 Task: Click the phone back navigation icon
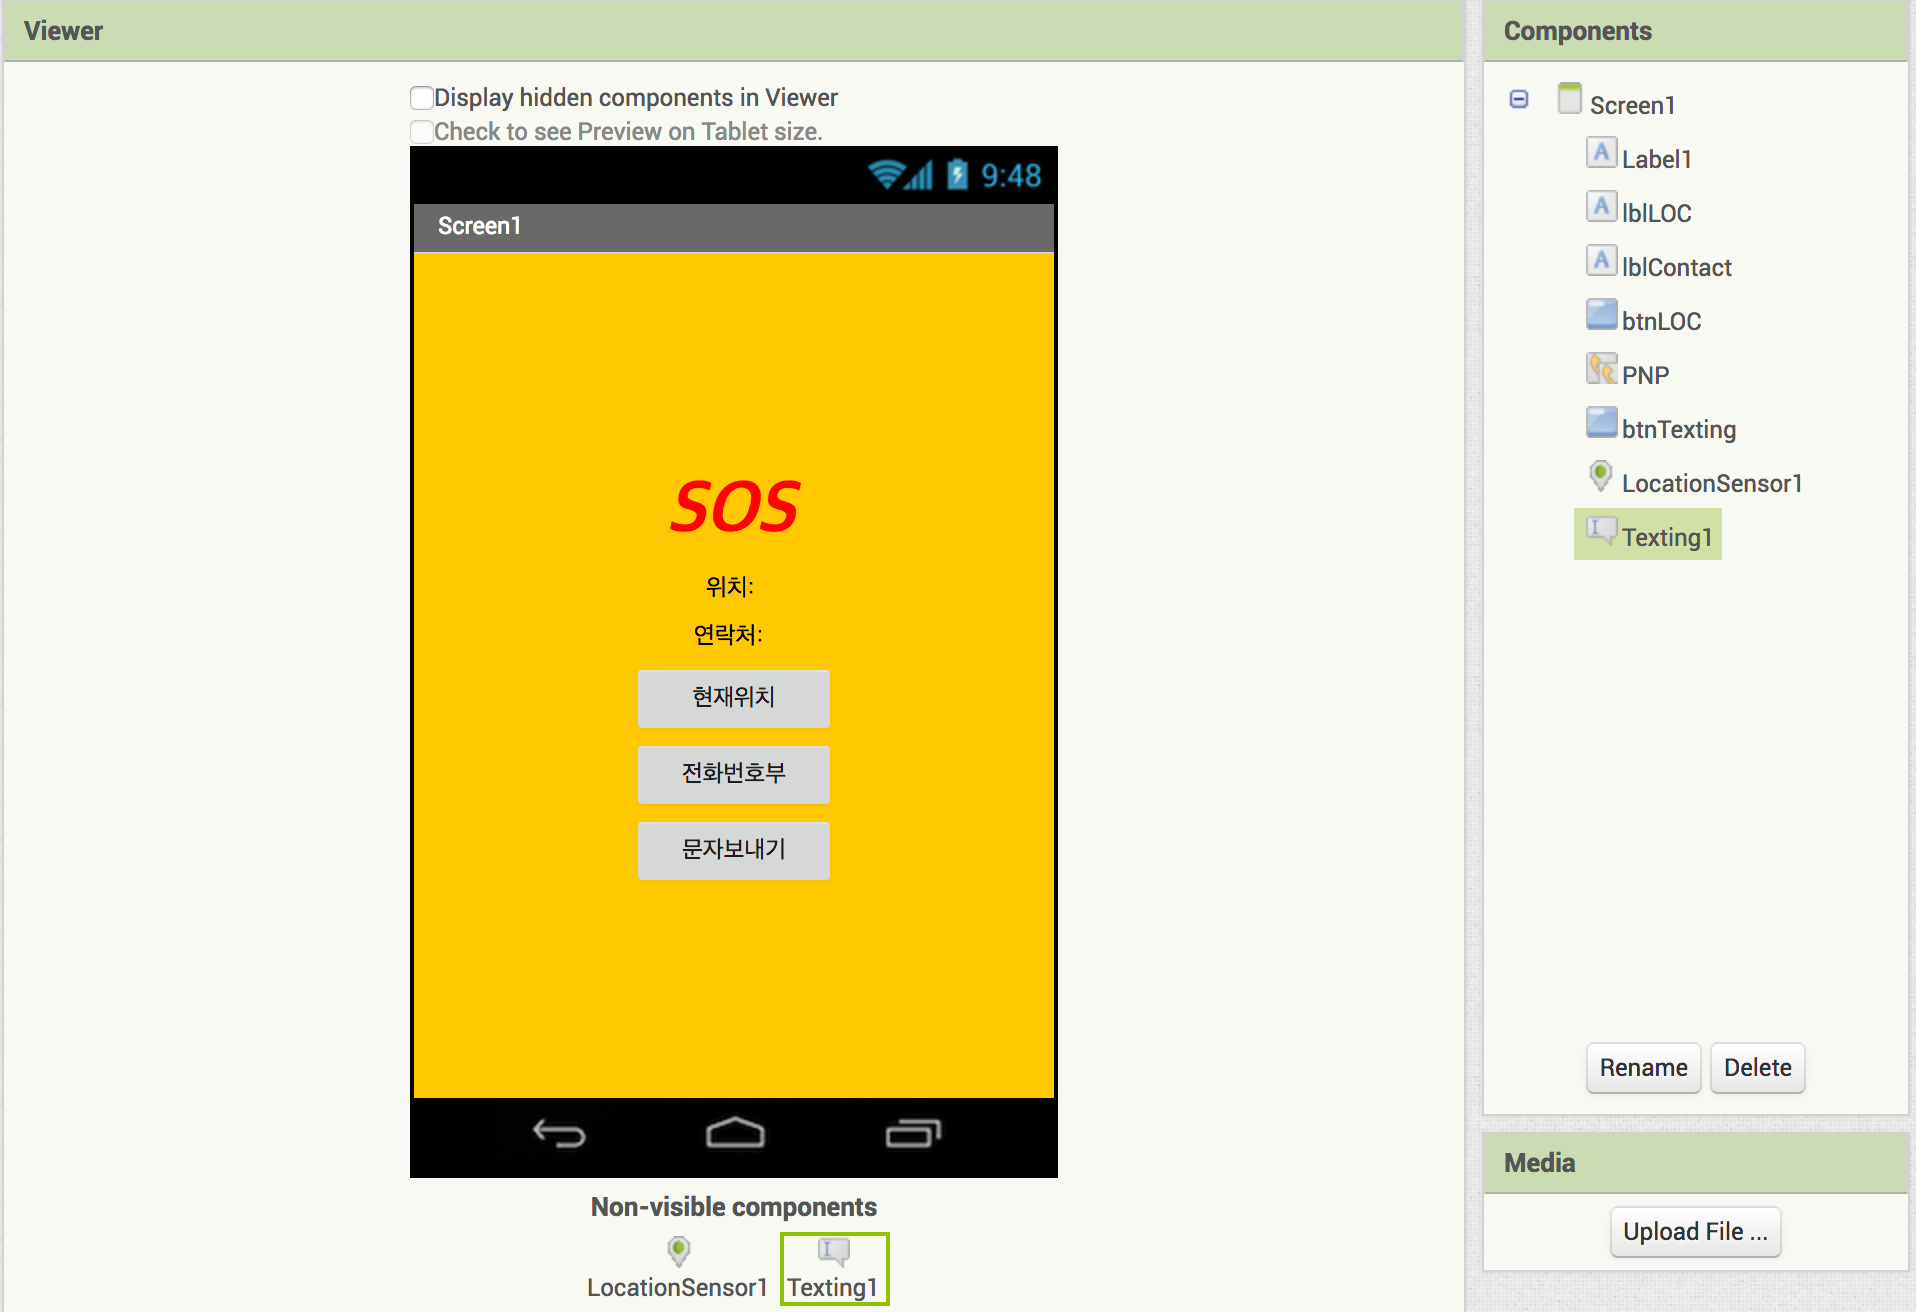(559, 1134)
